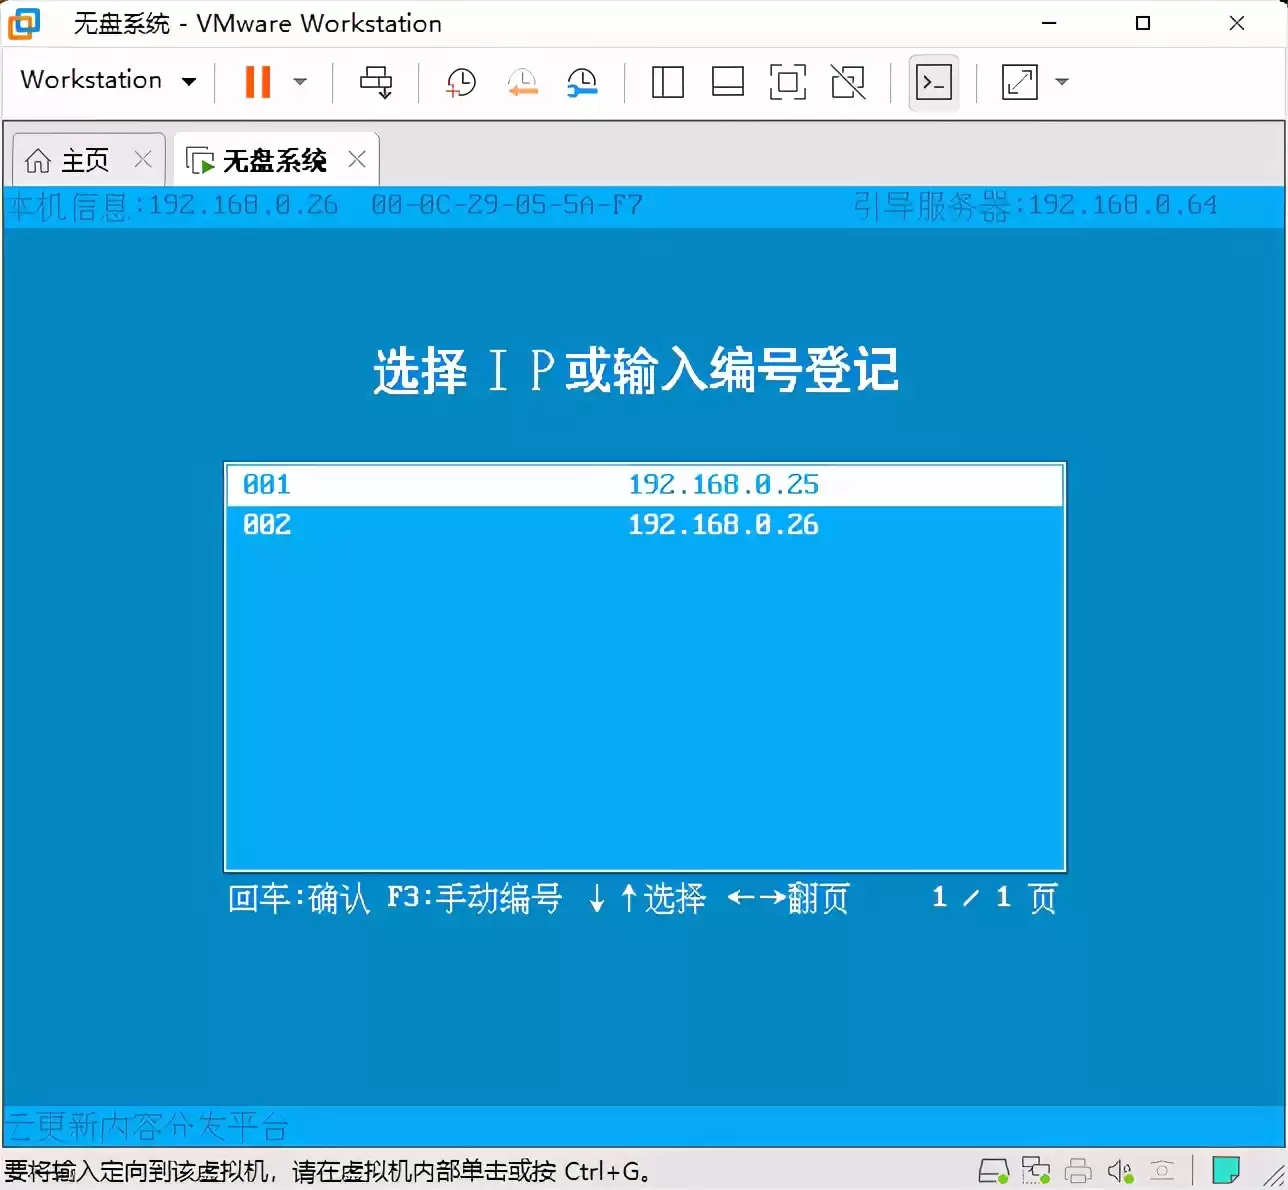
Task: Open the stretch mode dropdown arrow
Action: tap(1062, 82)
